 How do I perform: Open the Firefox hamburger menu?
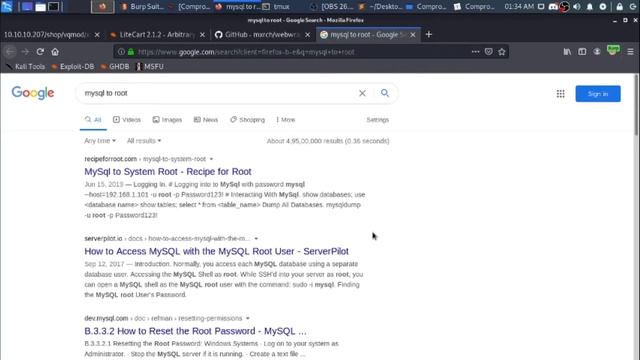point(631,52)
